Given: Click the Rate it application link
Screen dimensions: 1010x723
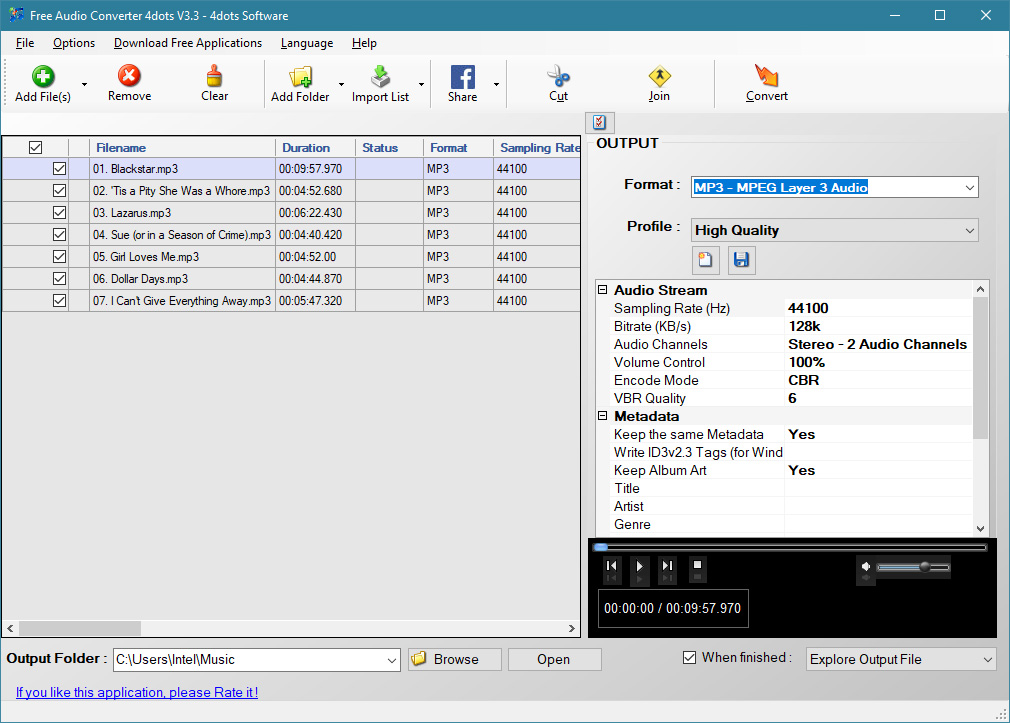Looking at the screenshot, I should point(137,692).
